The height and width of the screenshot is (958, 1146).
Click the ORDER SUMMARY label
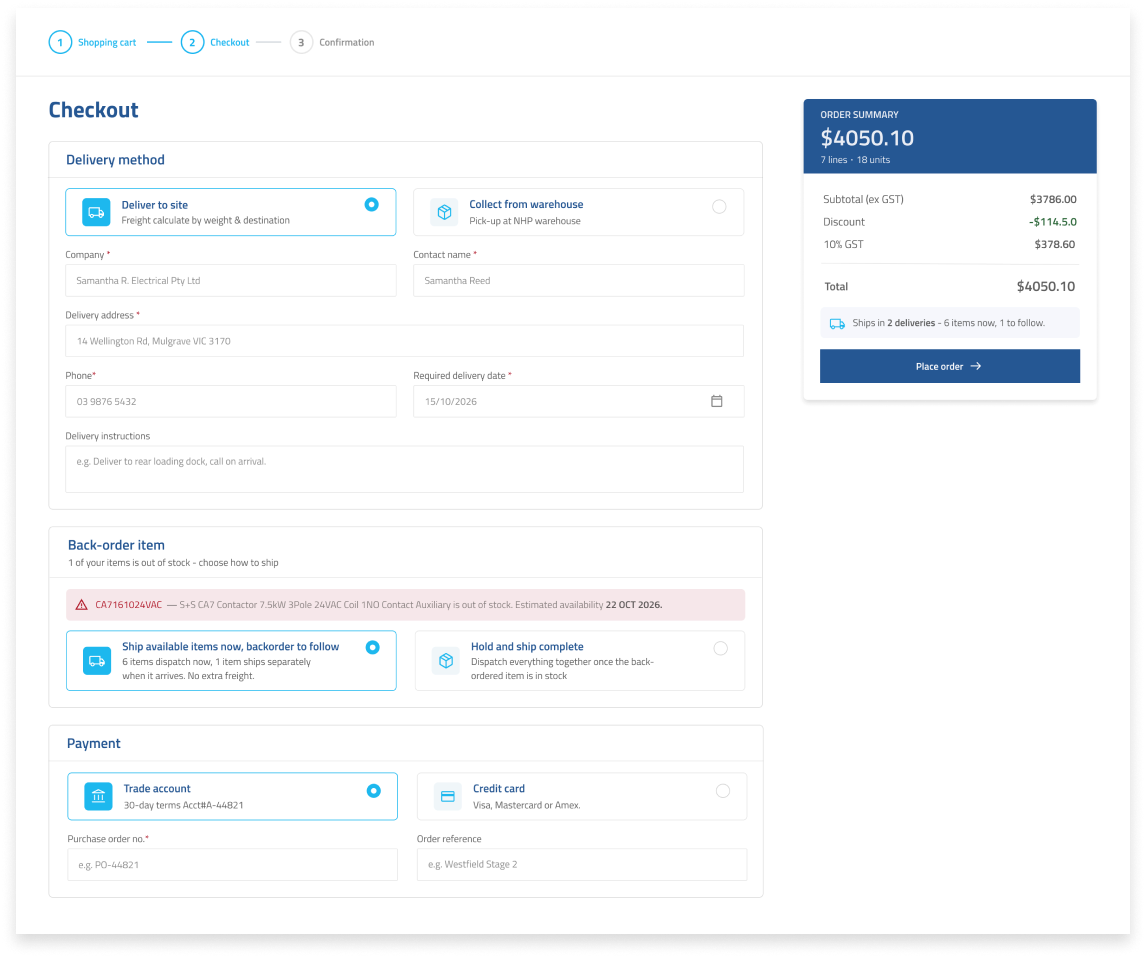coord(860,115)
